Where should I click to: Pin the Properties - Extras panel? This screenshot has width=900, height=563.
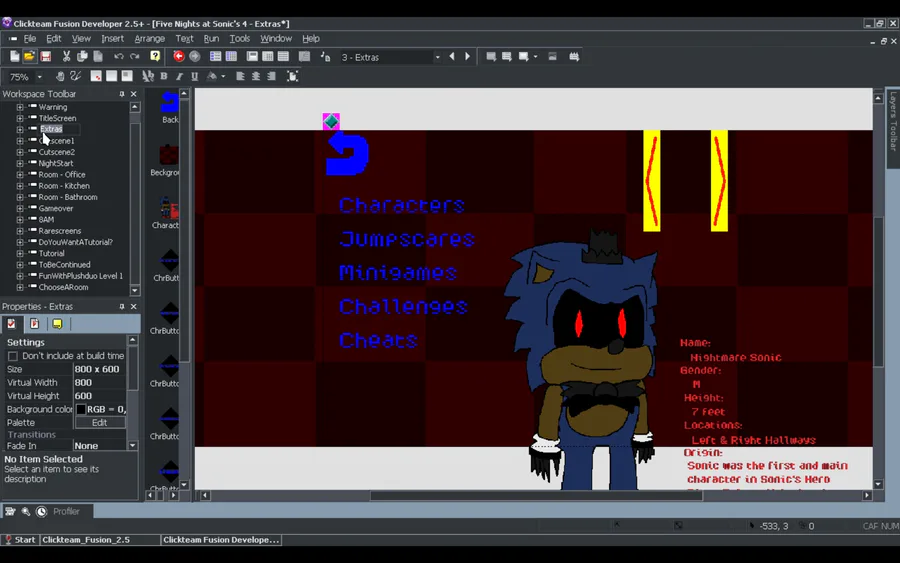coord(122,307)
